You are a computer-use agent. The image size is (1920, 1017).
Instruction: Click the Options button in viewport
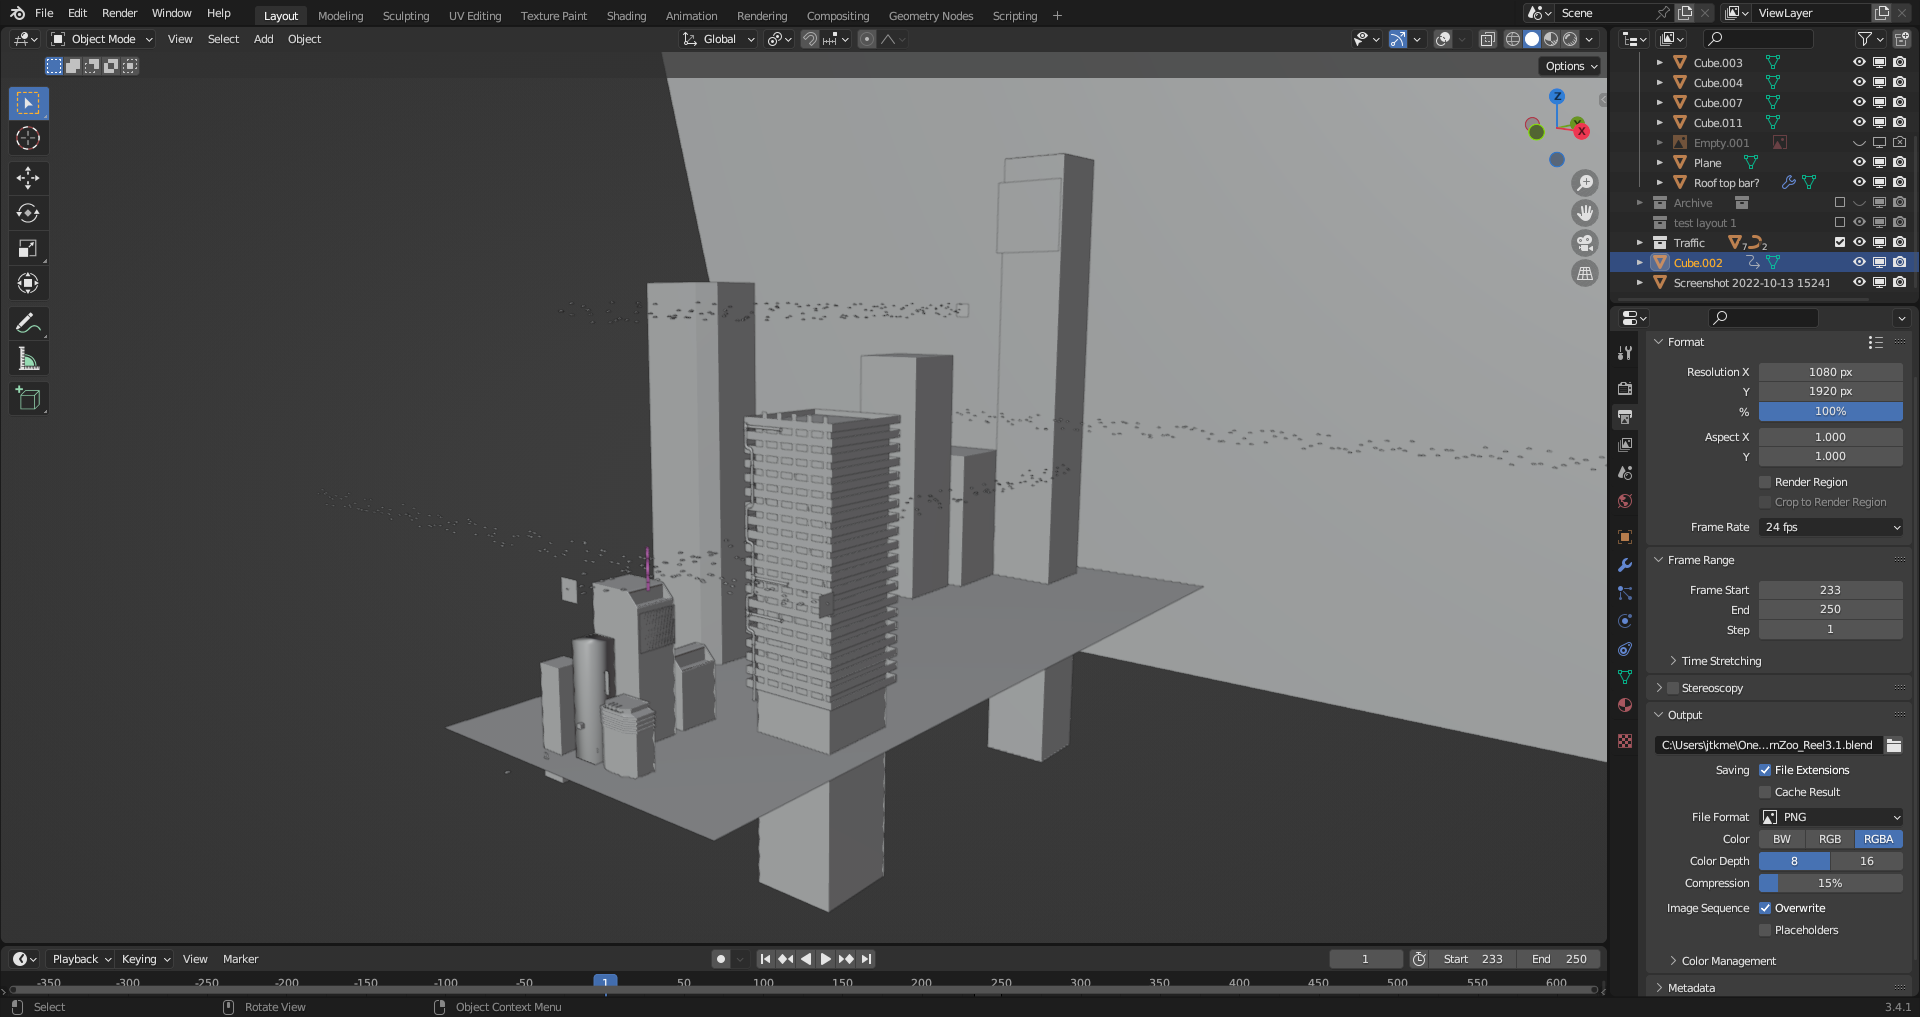click(1571, 66)
